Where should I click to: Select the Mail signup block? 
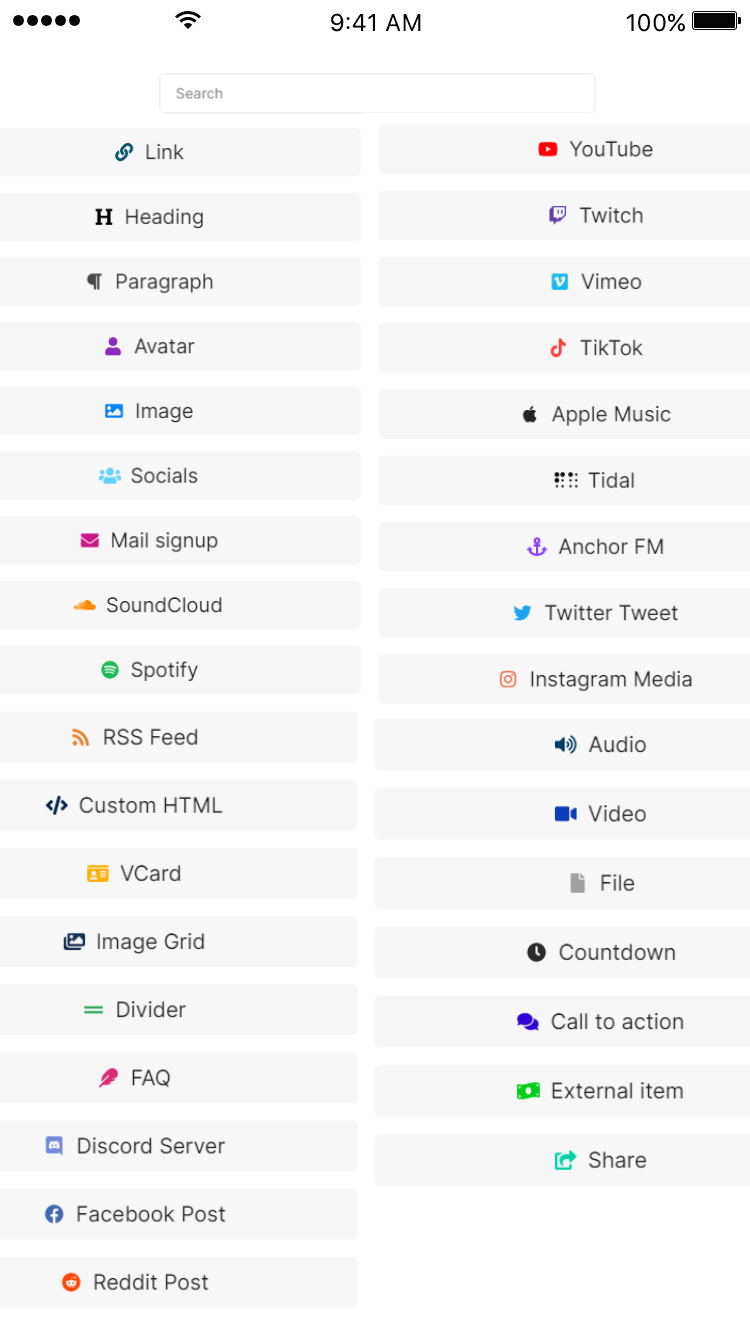[180, 541]
